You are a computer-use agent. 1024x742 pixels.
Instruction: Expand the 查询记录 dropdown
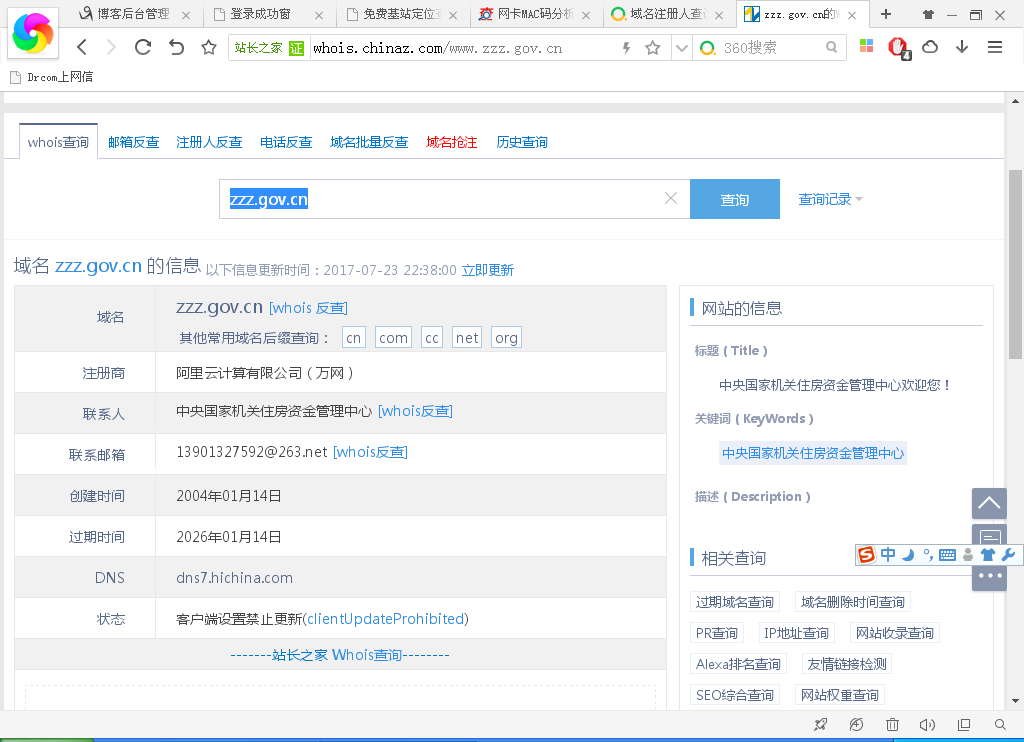pyautogui.click(x=830, y=199)
